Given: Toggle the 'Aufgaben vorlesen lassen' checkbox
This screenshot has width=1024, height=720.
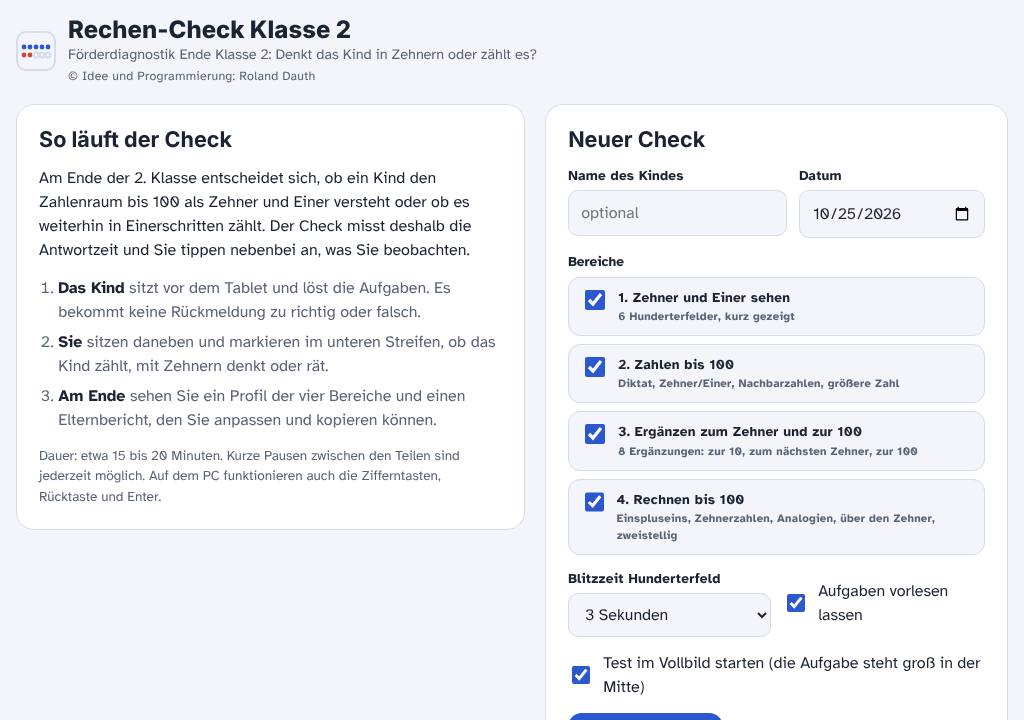Looking at the screenshot, I should [x=795, y=603].
